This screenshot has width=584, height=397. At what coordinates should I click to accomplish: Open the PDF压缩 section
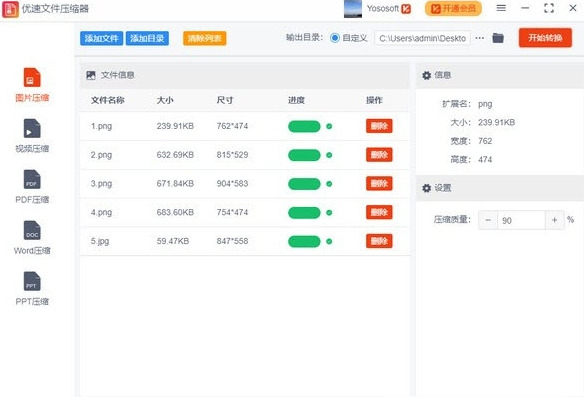point(32,187)
